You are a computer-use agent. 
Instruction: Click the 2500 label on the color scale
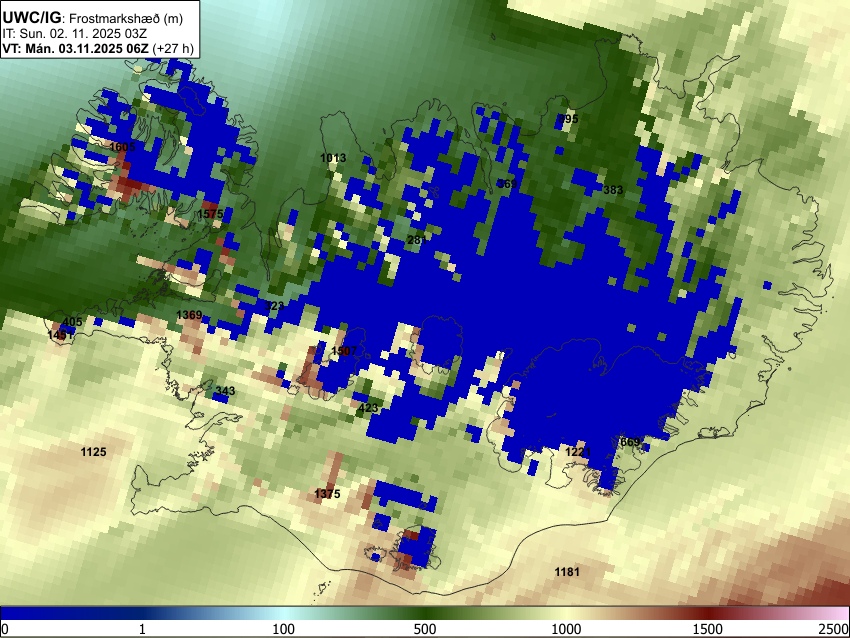pos(834,629)
